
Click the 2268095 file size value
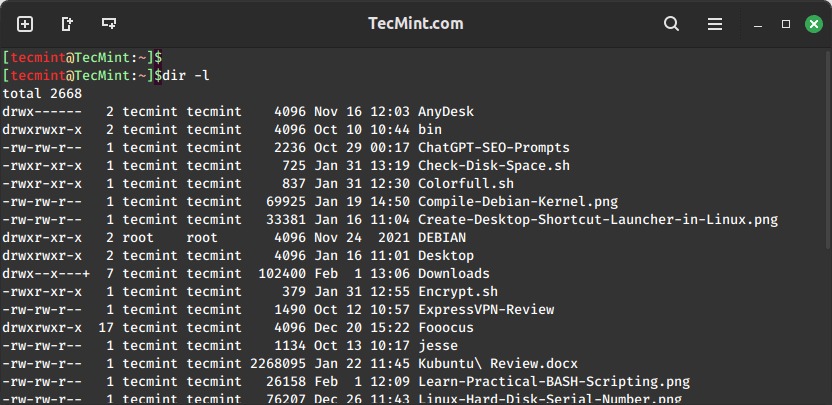pos(278,364)
